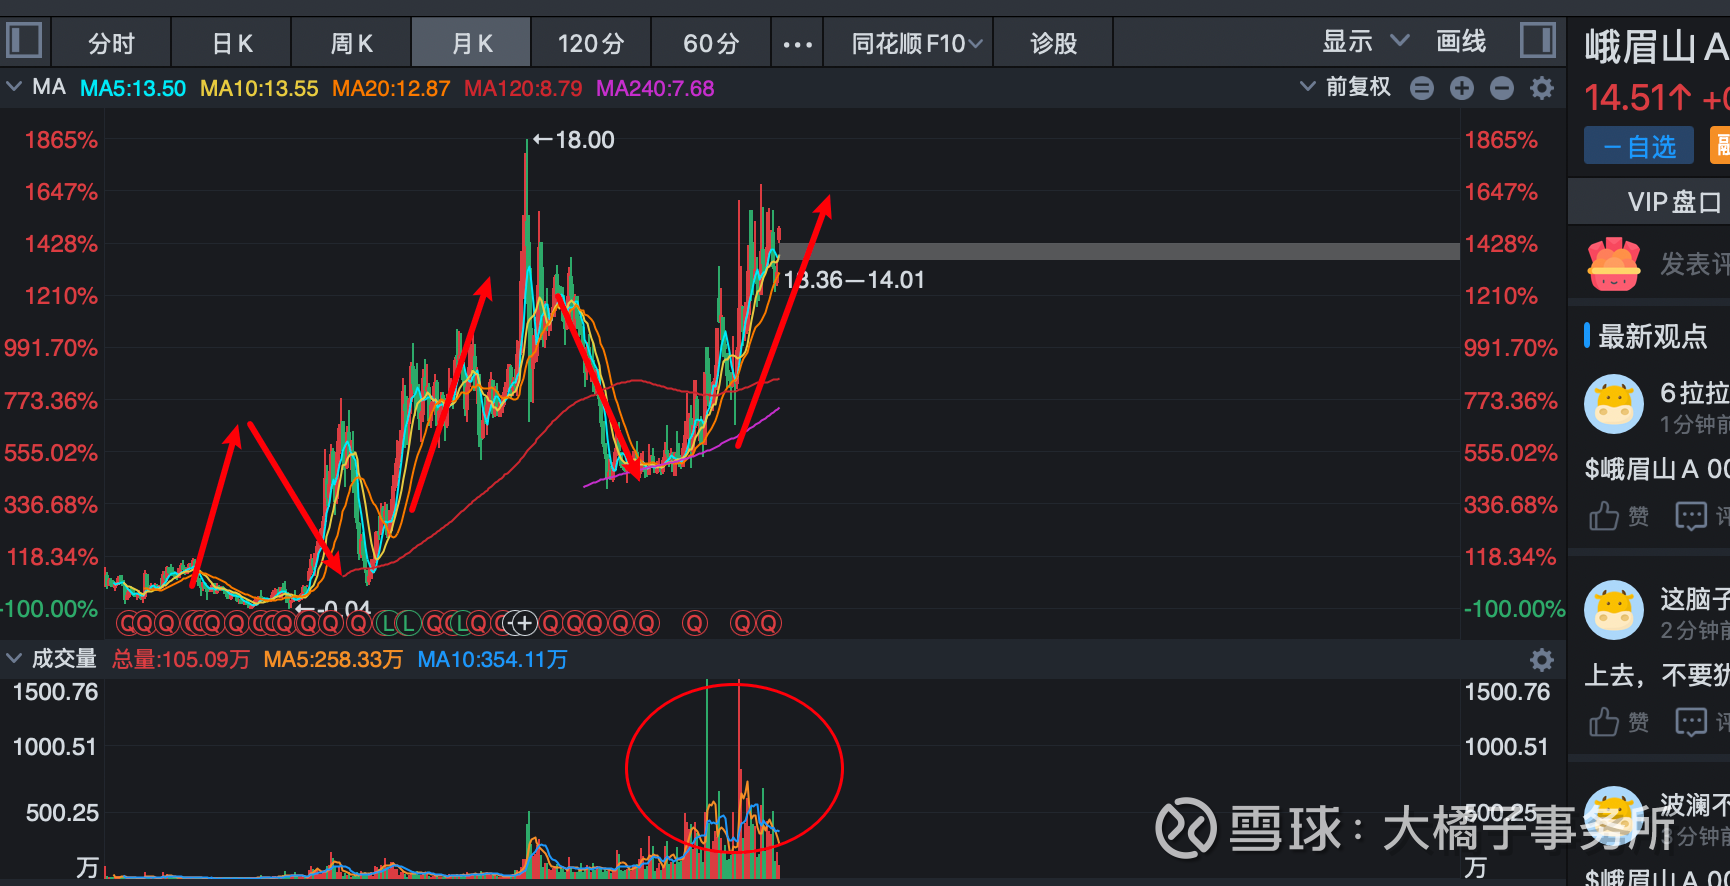Switch to the 周K tab
This screenshot has width=1730, height=886.
(351, 44)
